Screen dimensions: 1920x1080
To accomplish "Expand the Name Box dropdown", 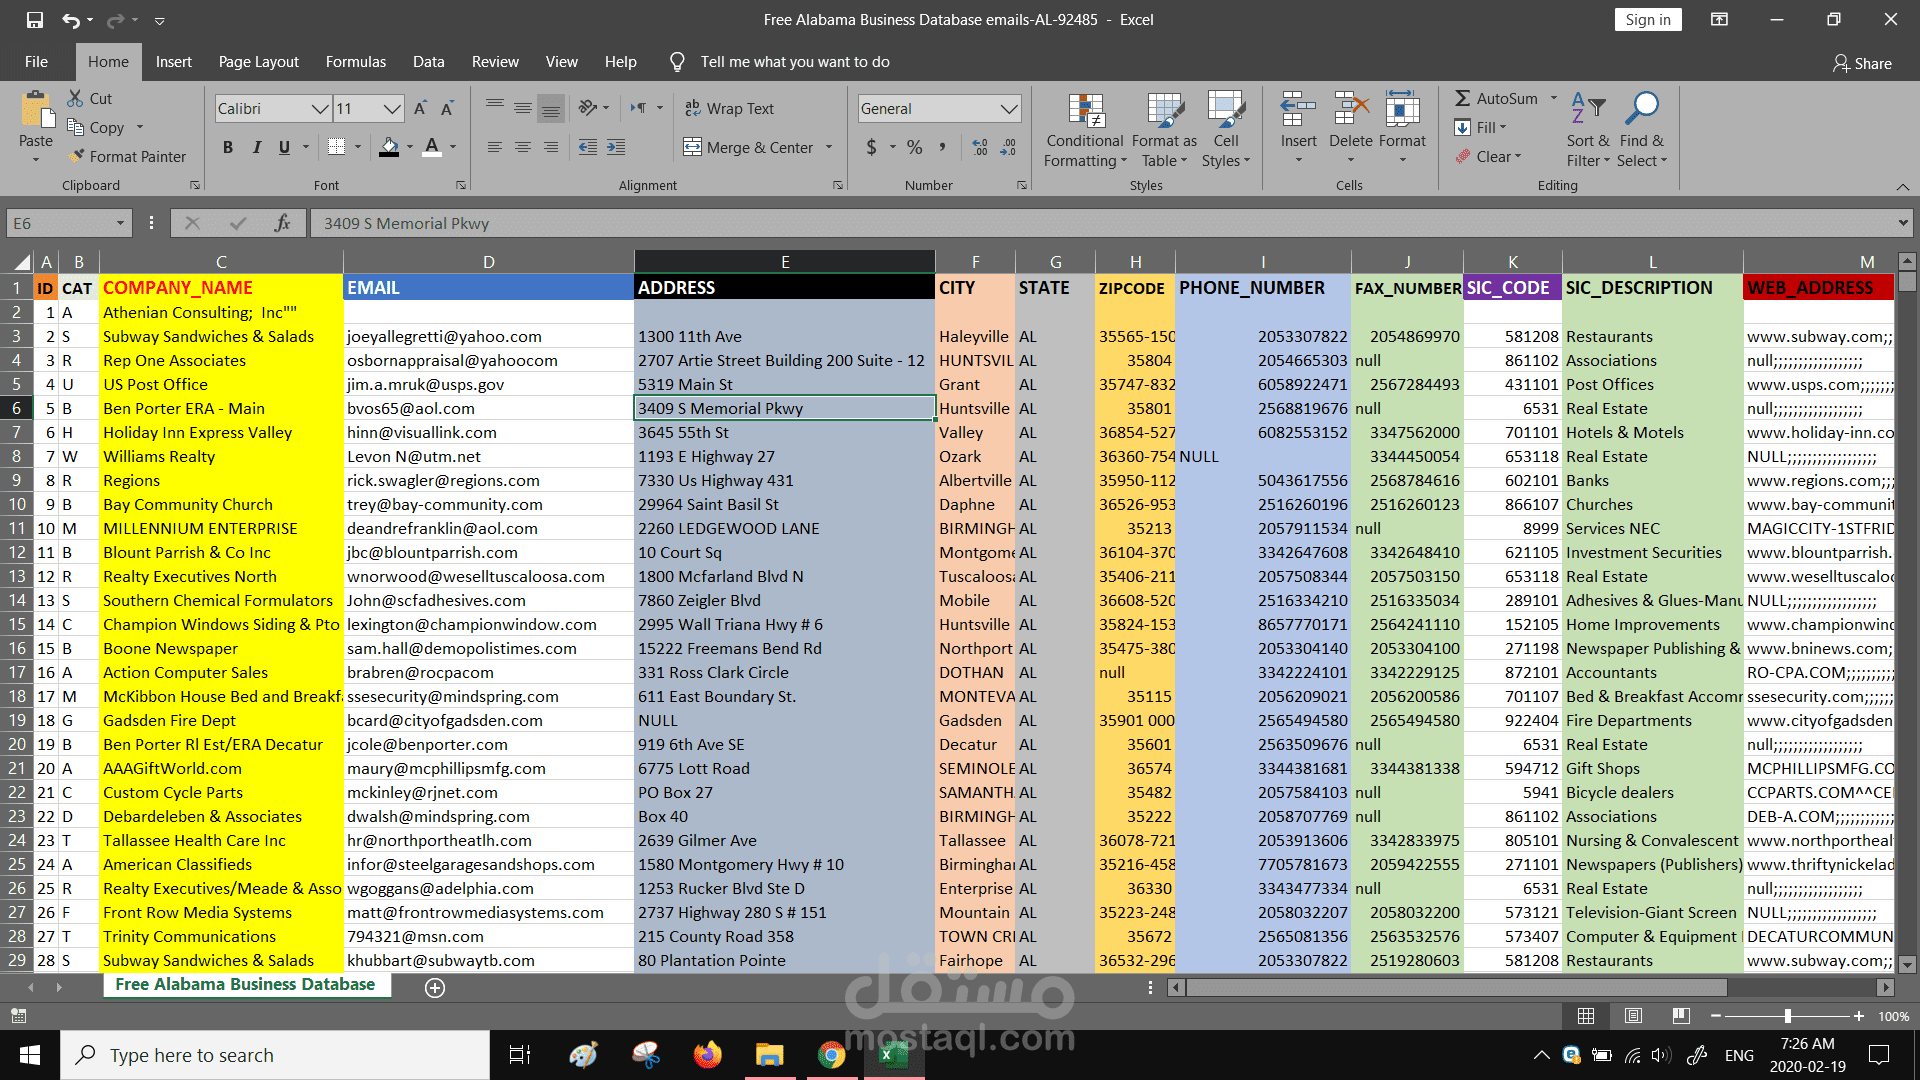I will pyautogui.click(x=120, y=223).
